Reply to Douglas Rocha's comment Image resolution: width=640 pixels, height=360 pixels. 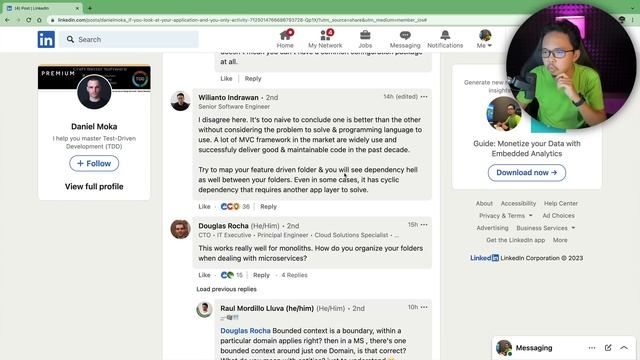tap(261, 275)
